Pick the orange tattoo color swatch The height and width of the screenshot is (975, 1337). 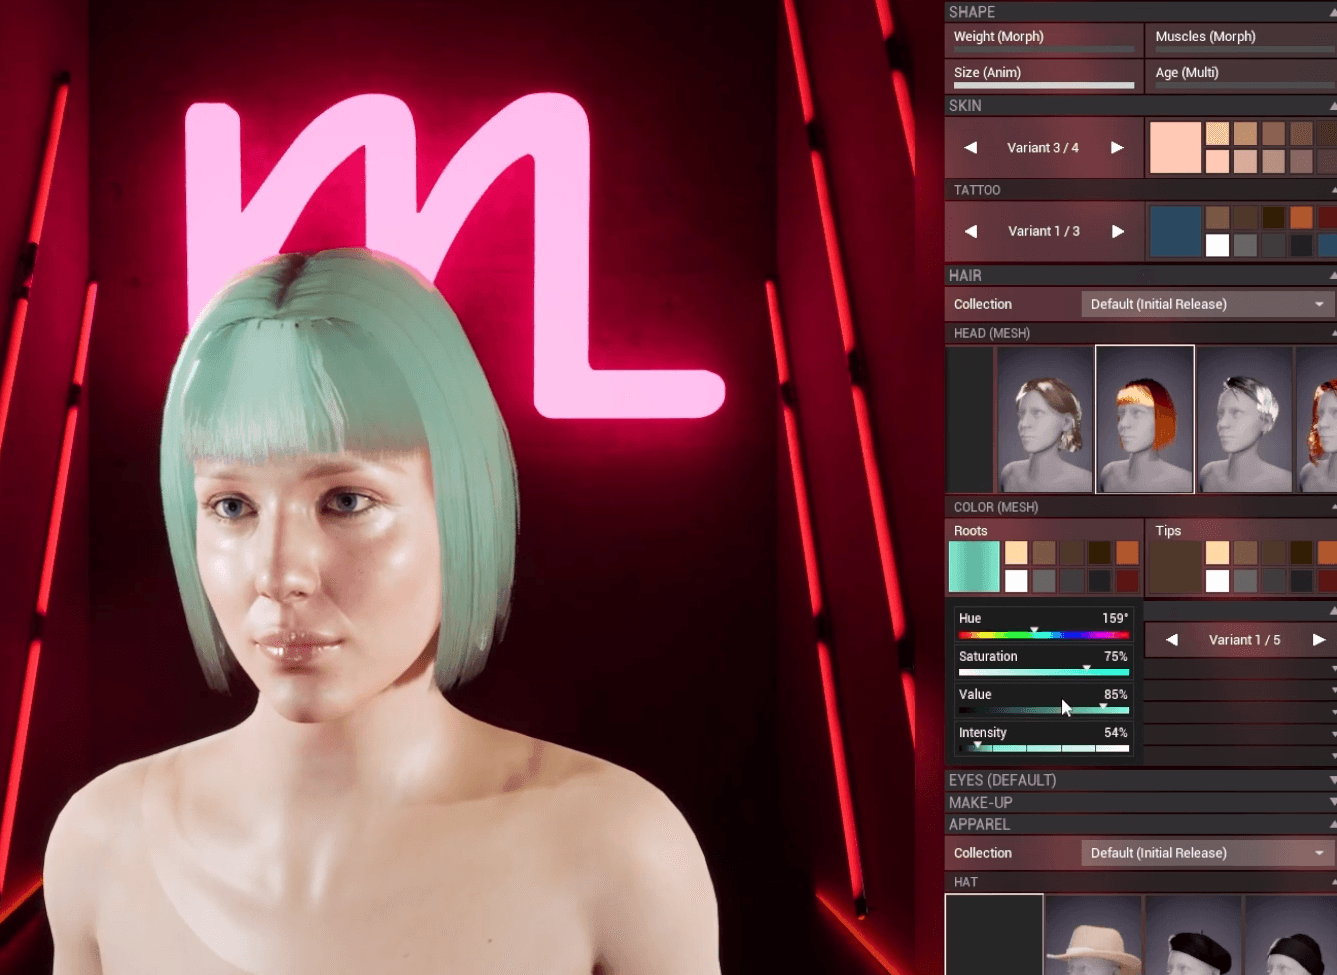coord(1301,218)
